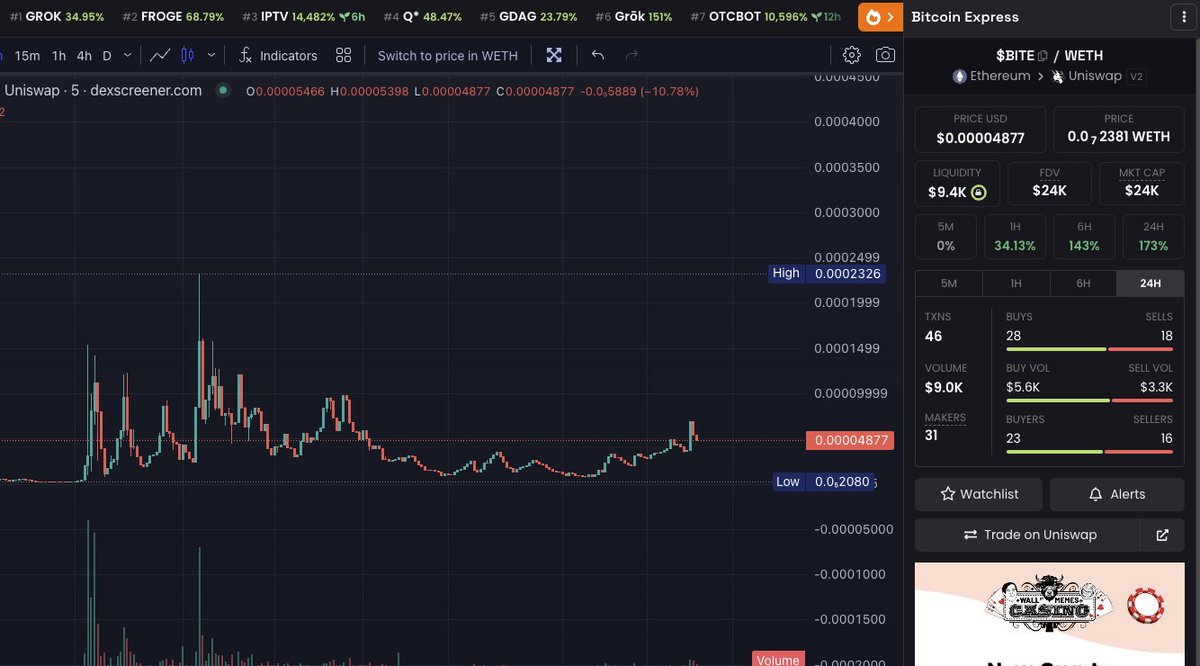The width and height of the screenshot is (1200, 666).
Task: Open trending token #2 FROGE
Action: (x=172, y=17)
